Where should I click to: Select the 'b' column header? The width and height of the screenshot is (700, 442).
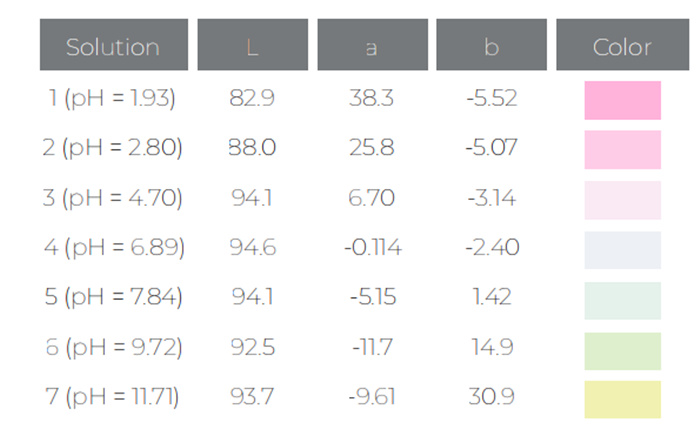click(491, 46)
